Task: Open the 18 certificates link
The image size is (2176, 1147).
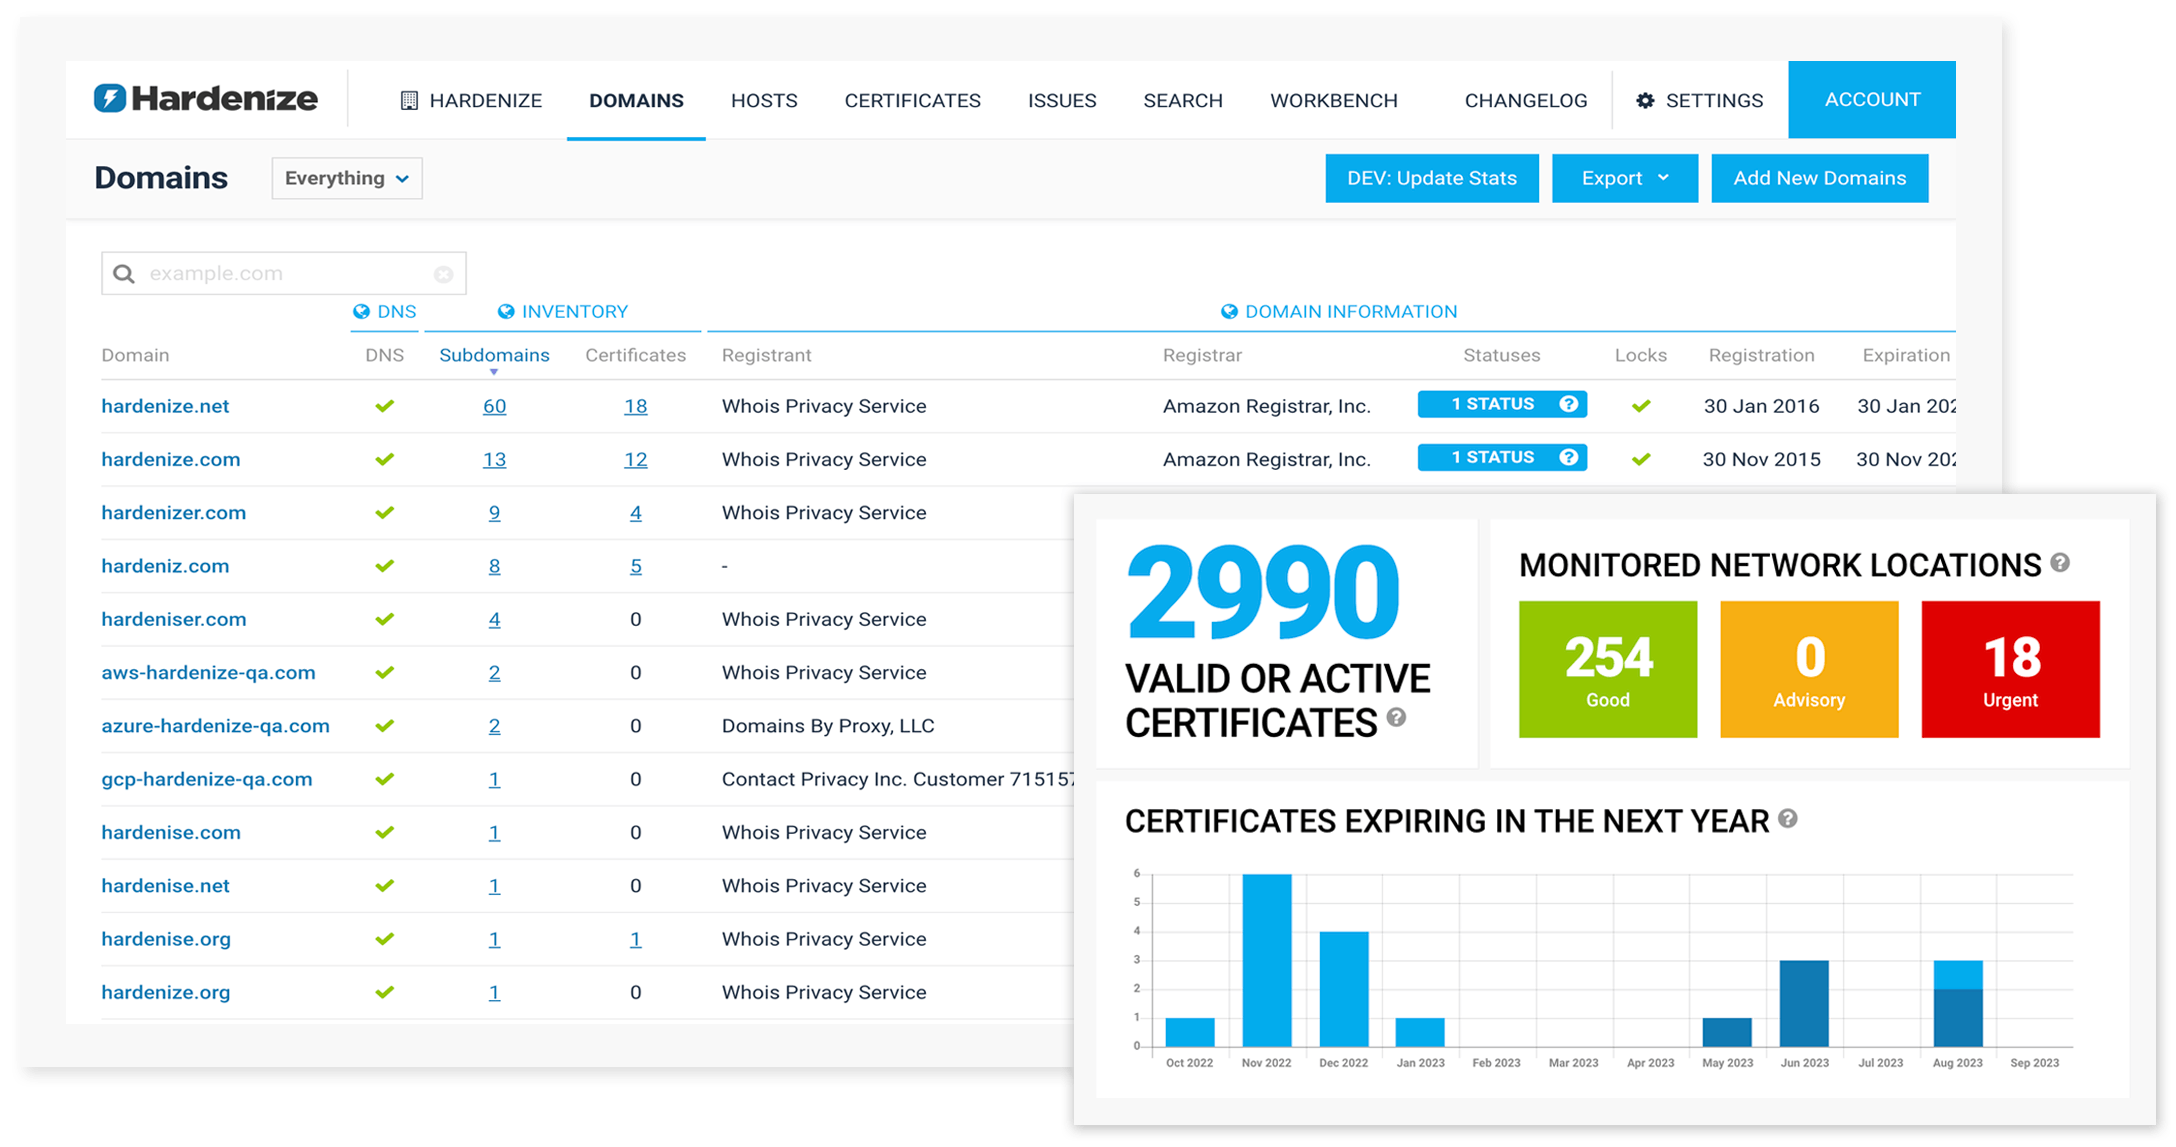Action: pos(635,406)
